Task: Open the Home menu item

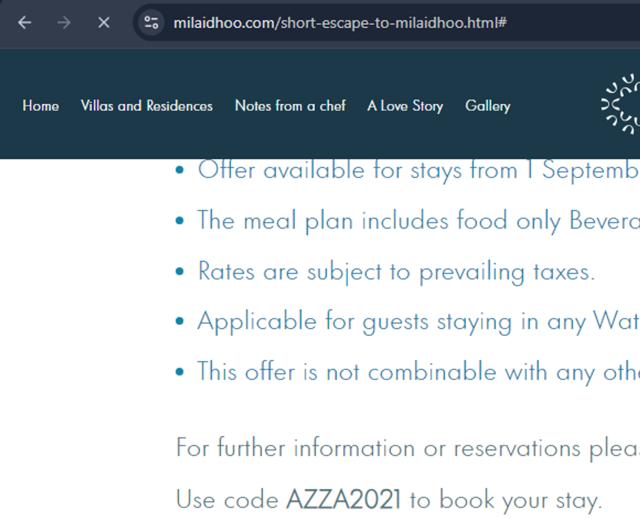Action: [x=40, y=105]
